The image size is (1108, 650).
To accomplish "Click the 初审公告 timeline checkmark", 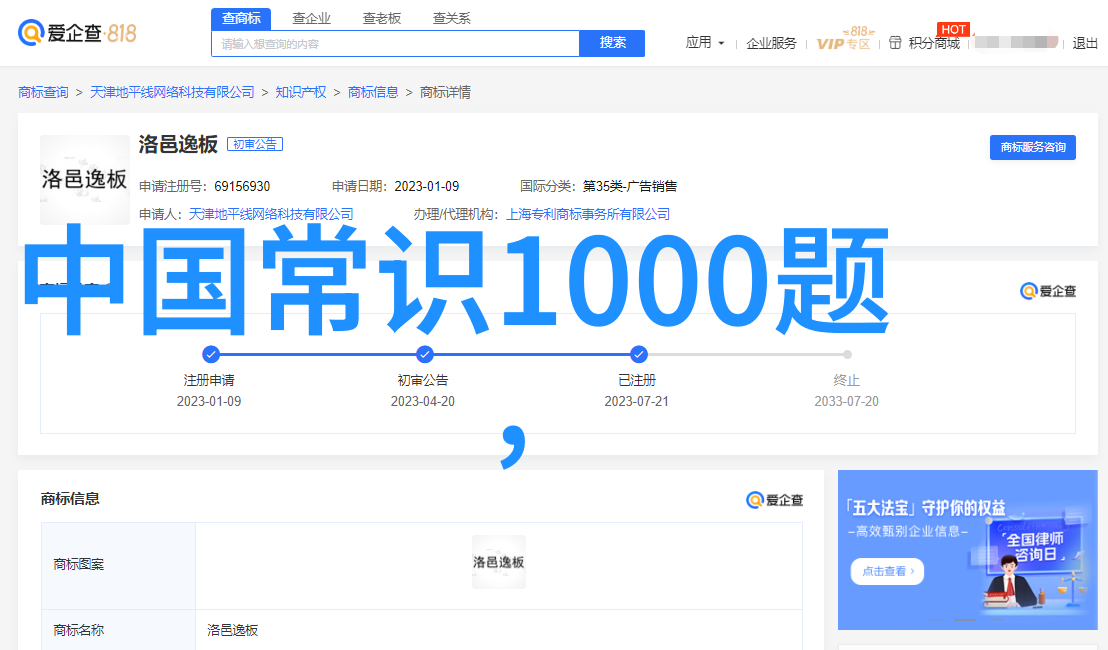I will (x=424, y=354).
